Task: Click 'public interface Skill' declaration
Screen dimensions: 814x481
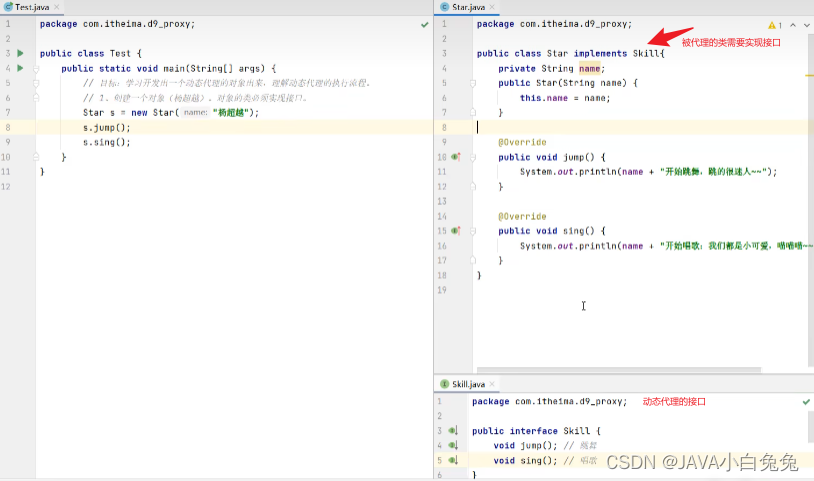Action: pos(530,431)
